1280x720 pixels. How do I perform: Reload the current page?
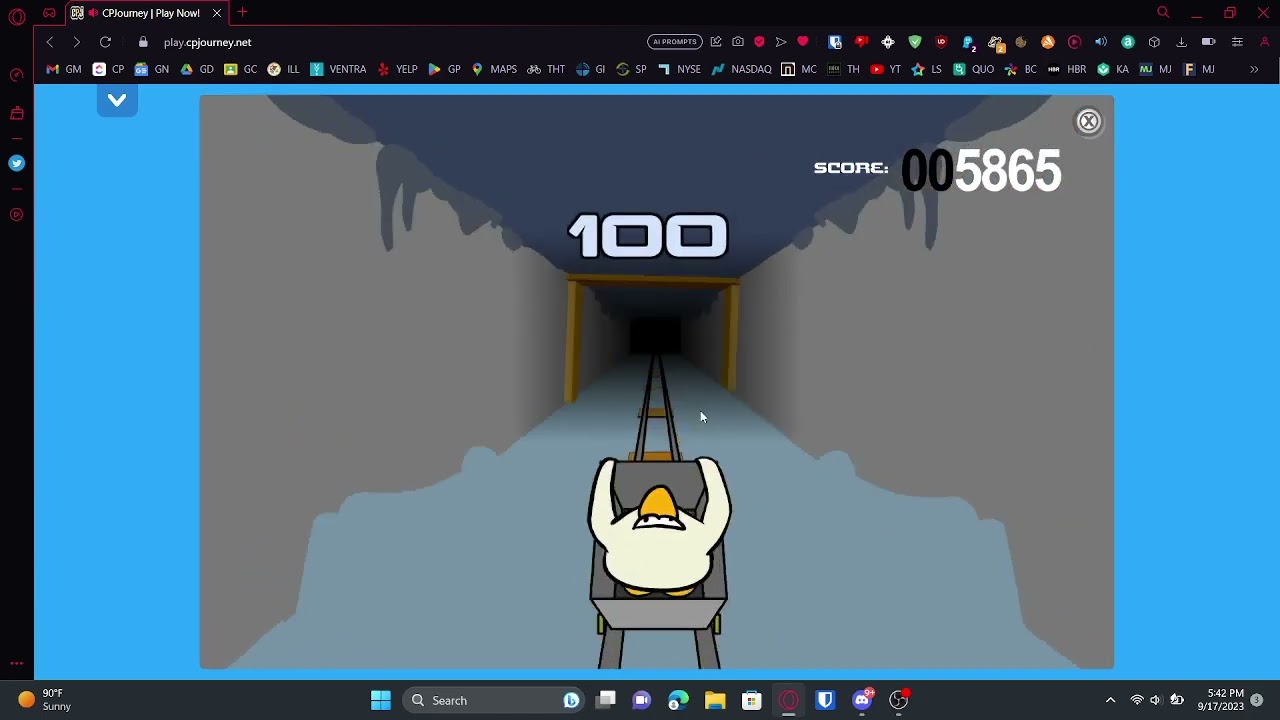pos(105,42)
